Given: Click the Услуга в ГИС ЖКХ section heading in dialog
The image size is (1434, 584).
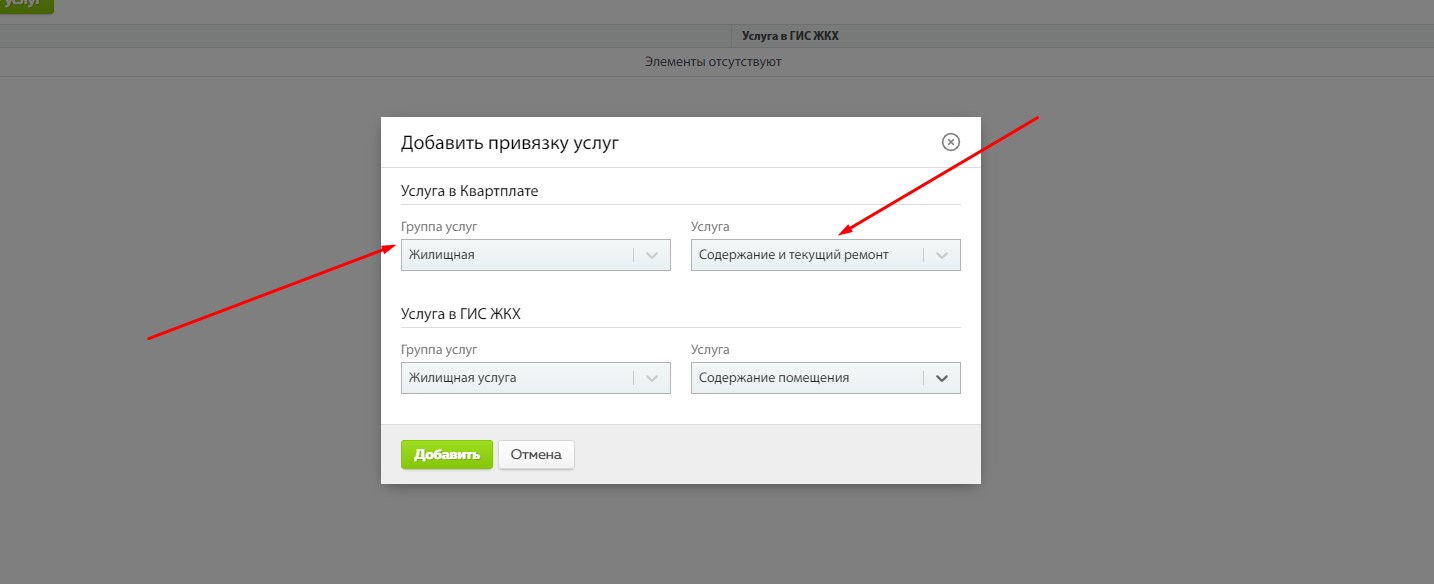Looking at the screenshot, I should (461, 313).
